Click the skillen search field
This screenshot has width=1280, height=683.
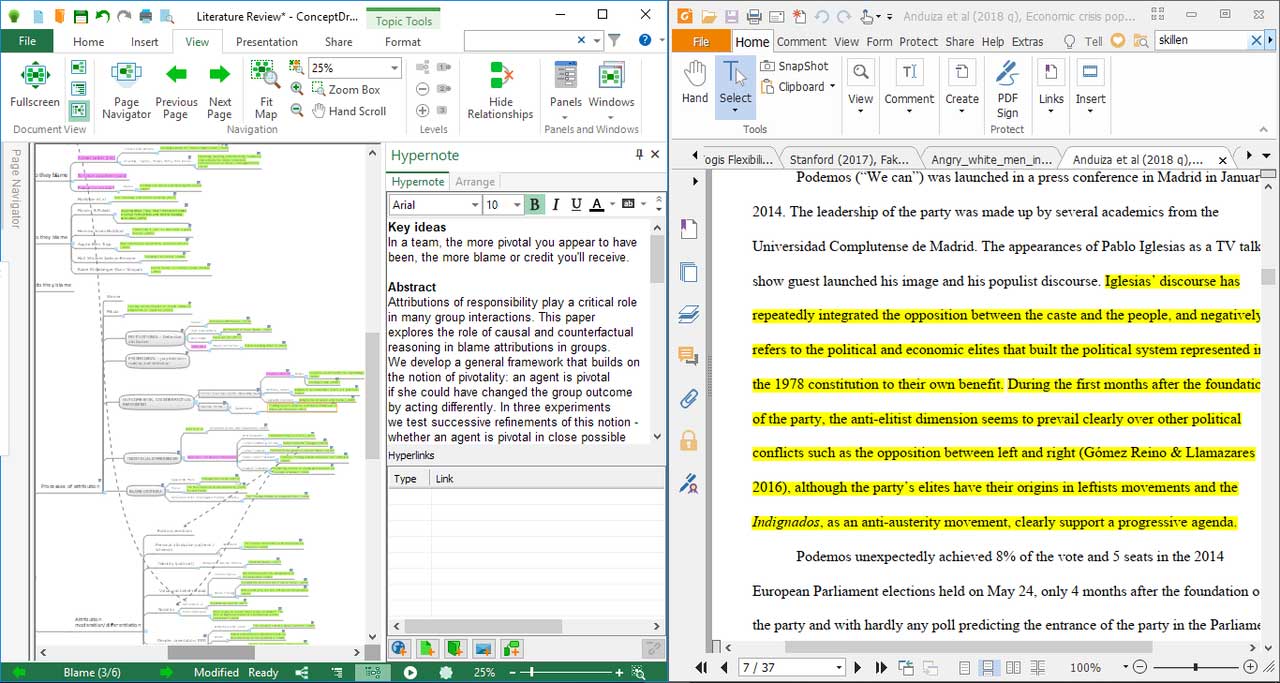(1200, 40)
